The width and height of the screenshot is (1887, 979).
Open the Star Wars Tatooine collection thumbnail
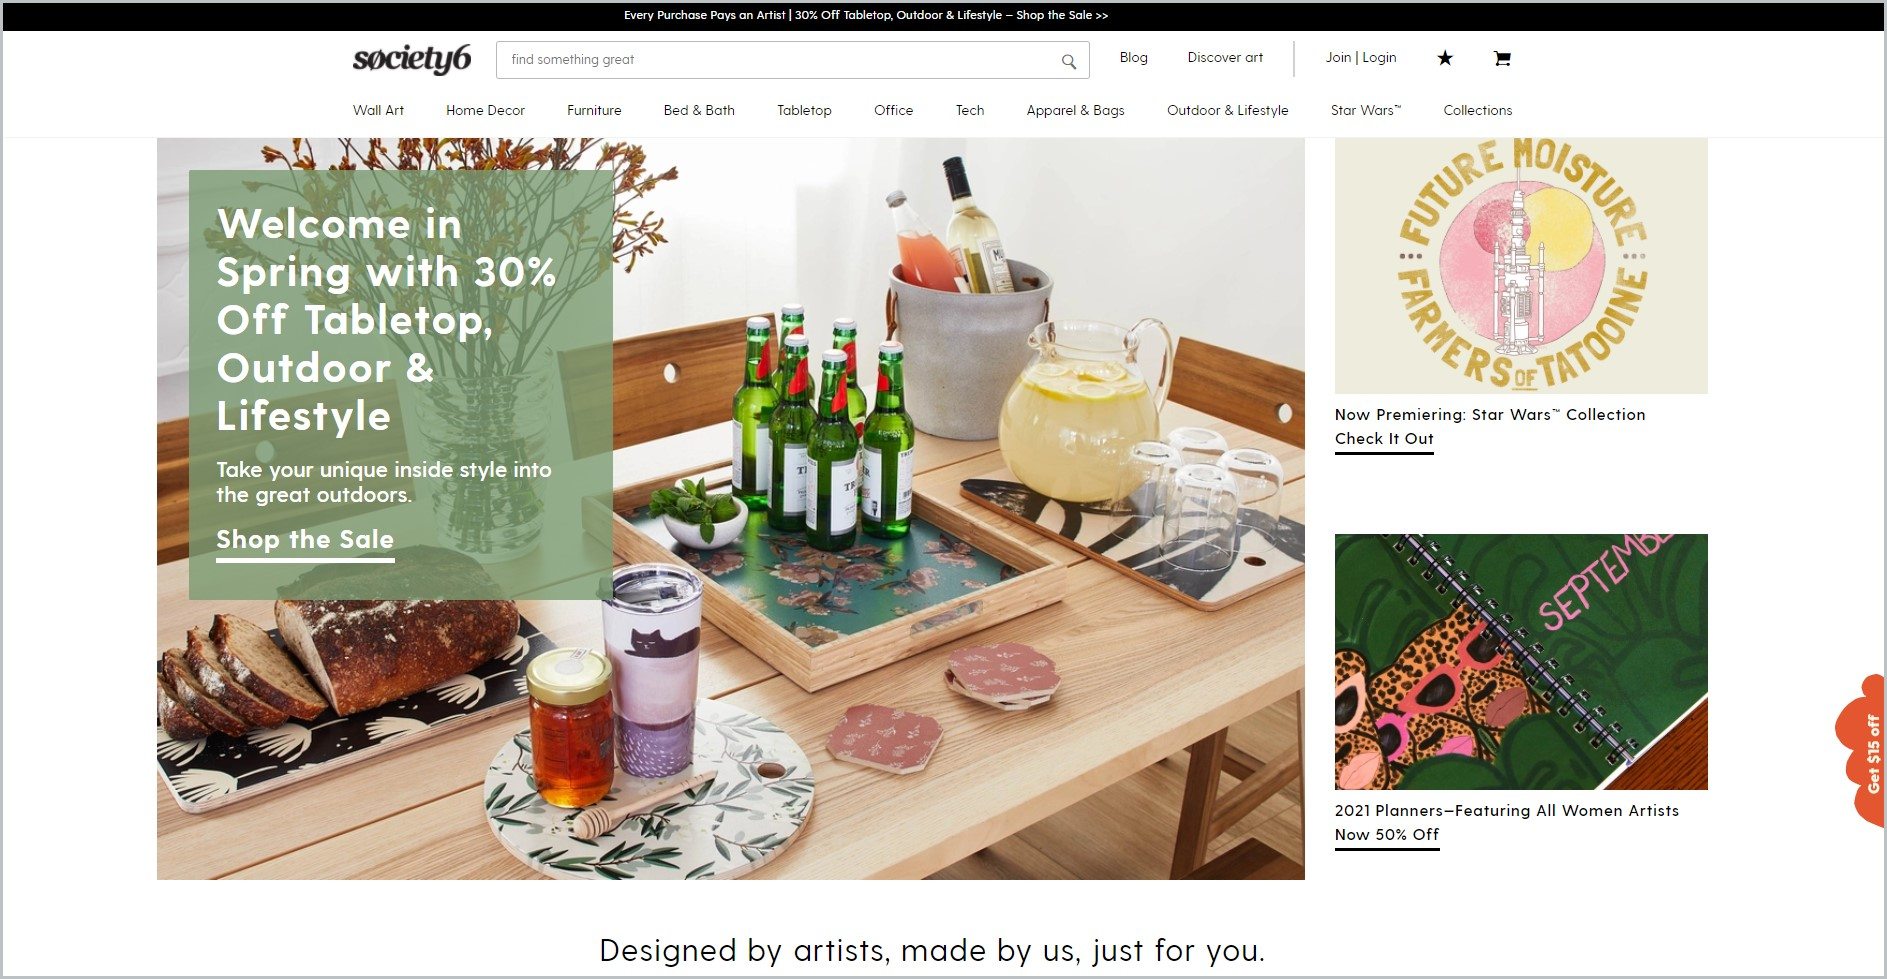pyautogui.click(x=1521, y=266)
